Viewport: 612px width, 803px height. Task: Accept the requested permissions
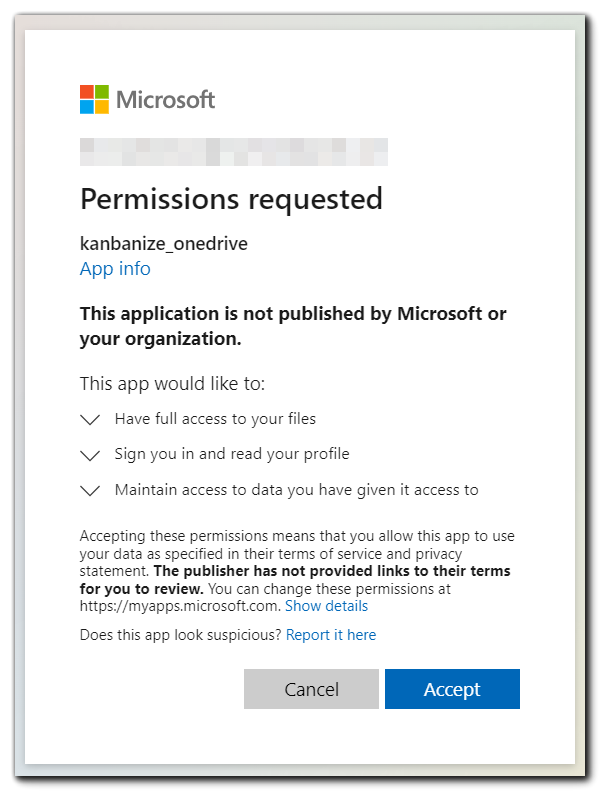[452, 689]
